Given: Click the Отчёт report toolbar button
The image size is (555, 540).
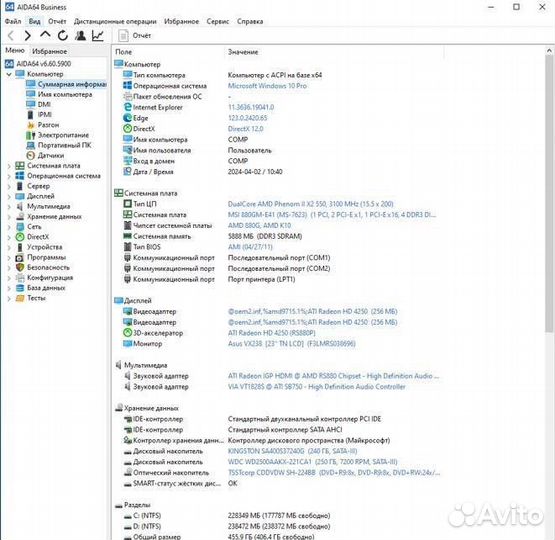Looking at the screenshot, I should 135,35.
